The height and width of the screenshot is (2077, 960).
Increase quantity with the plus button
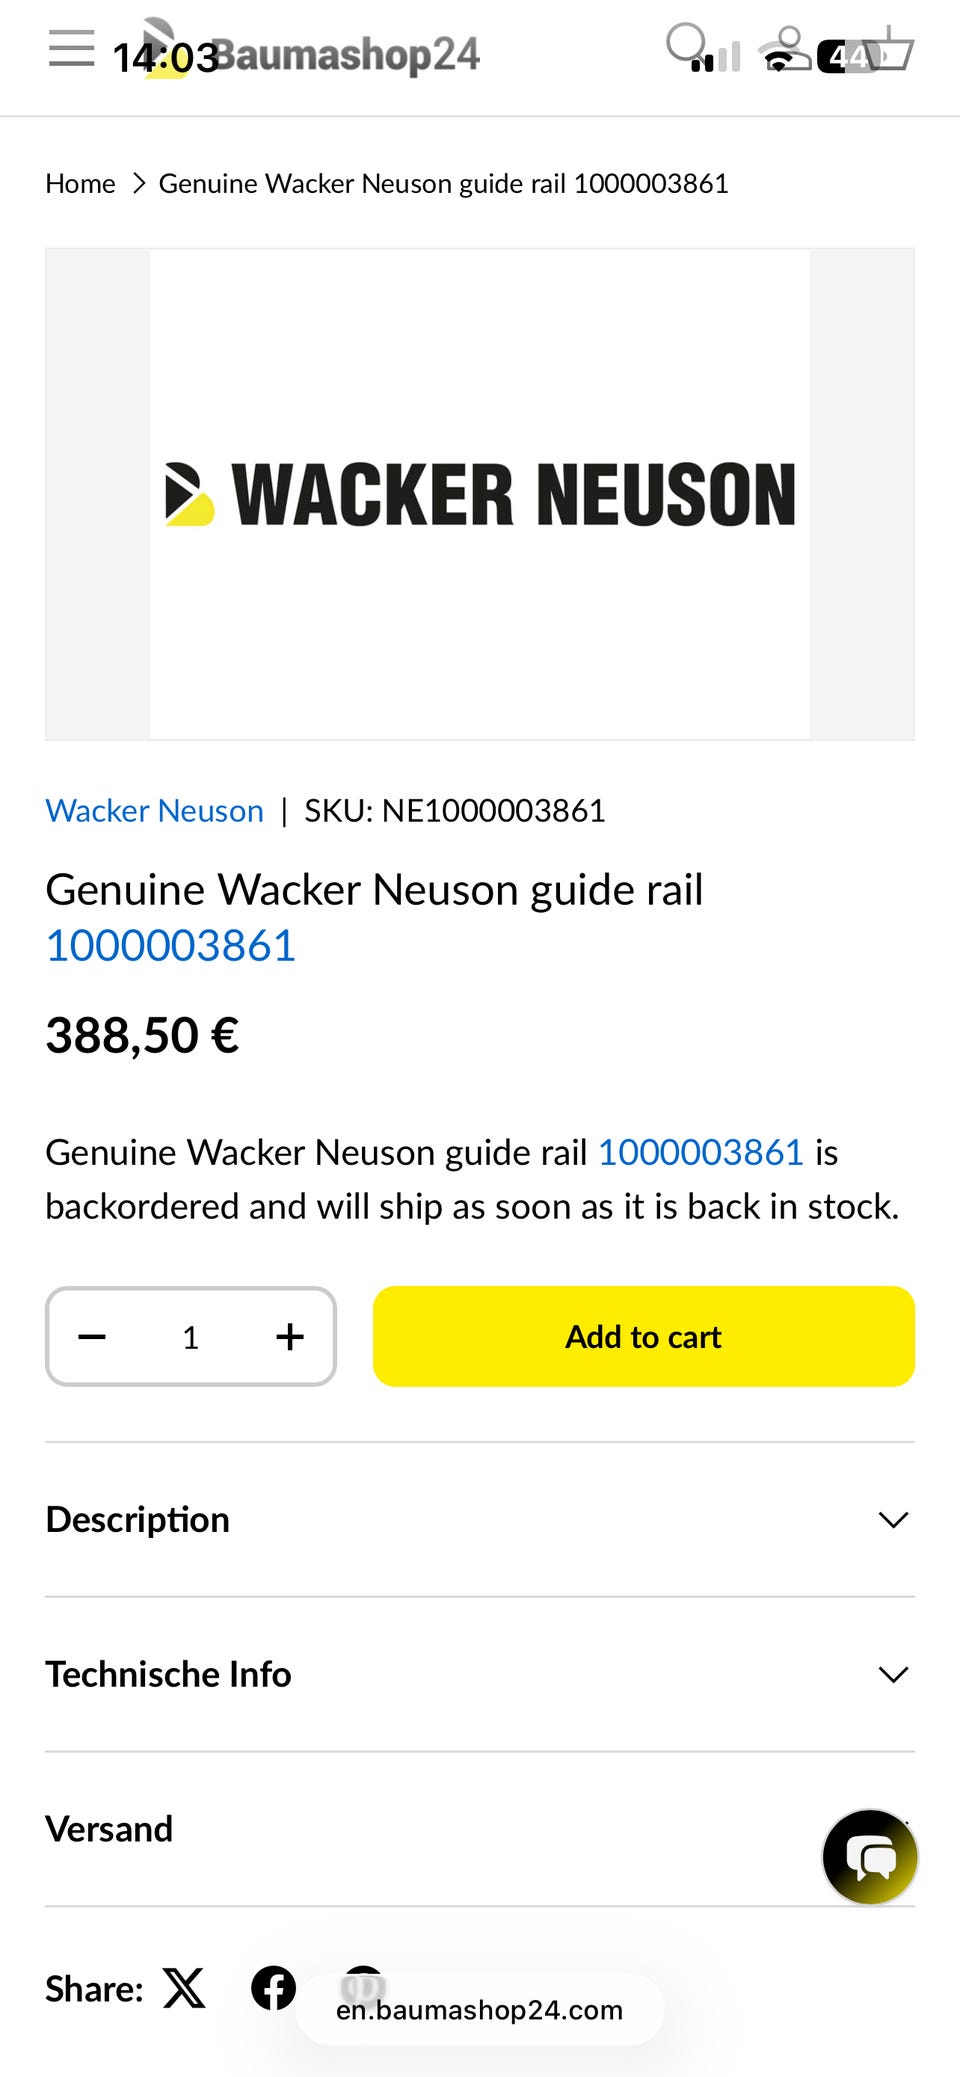[290, 1337]
